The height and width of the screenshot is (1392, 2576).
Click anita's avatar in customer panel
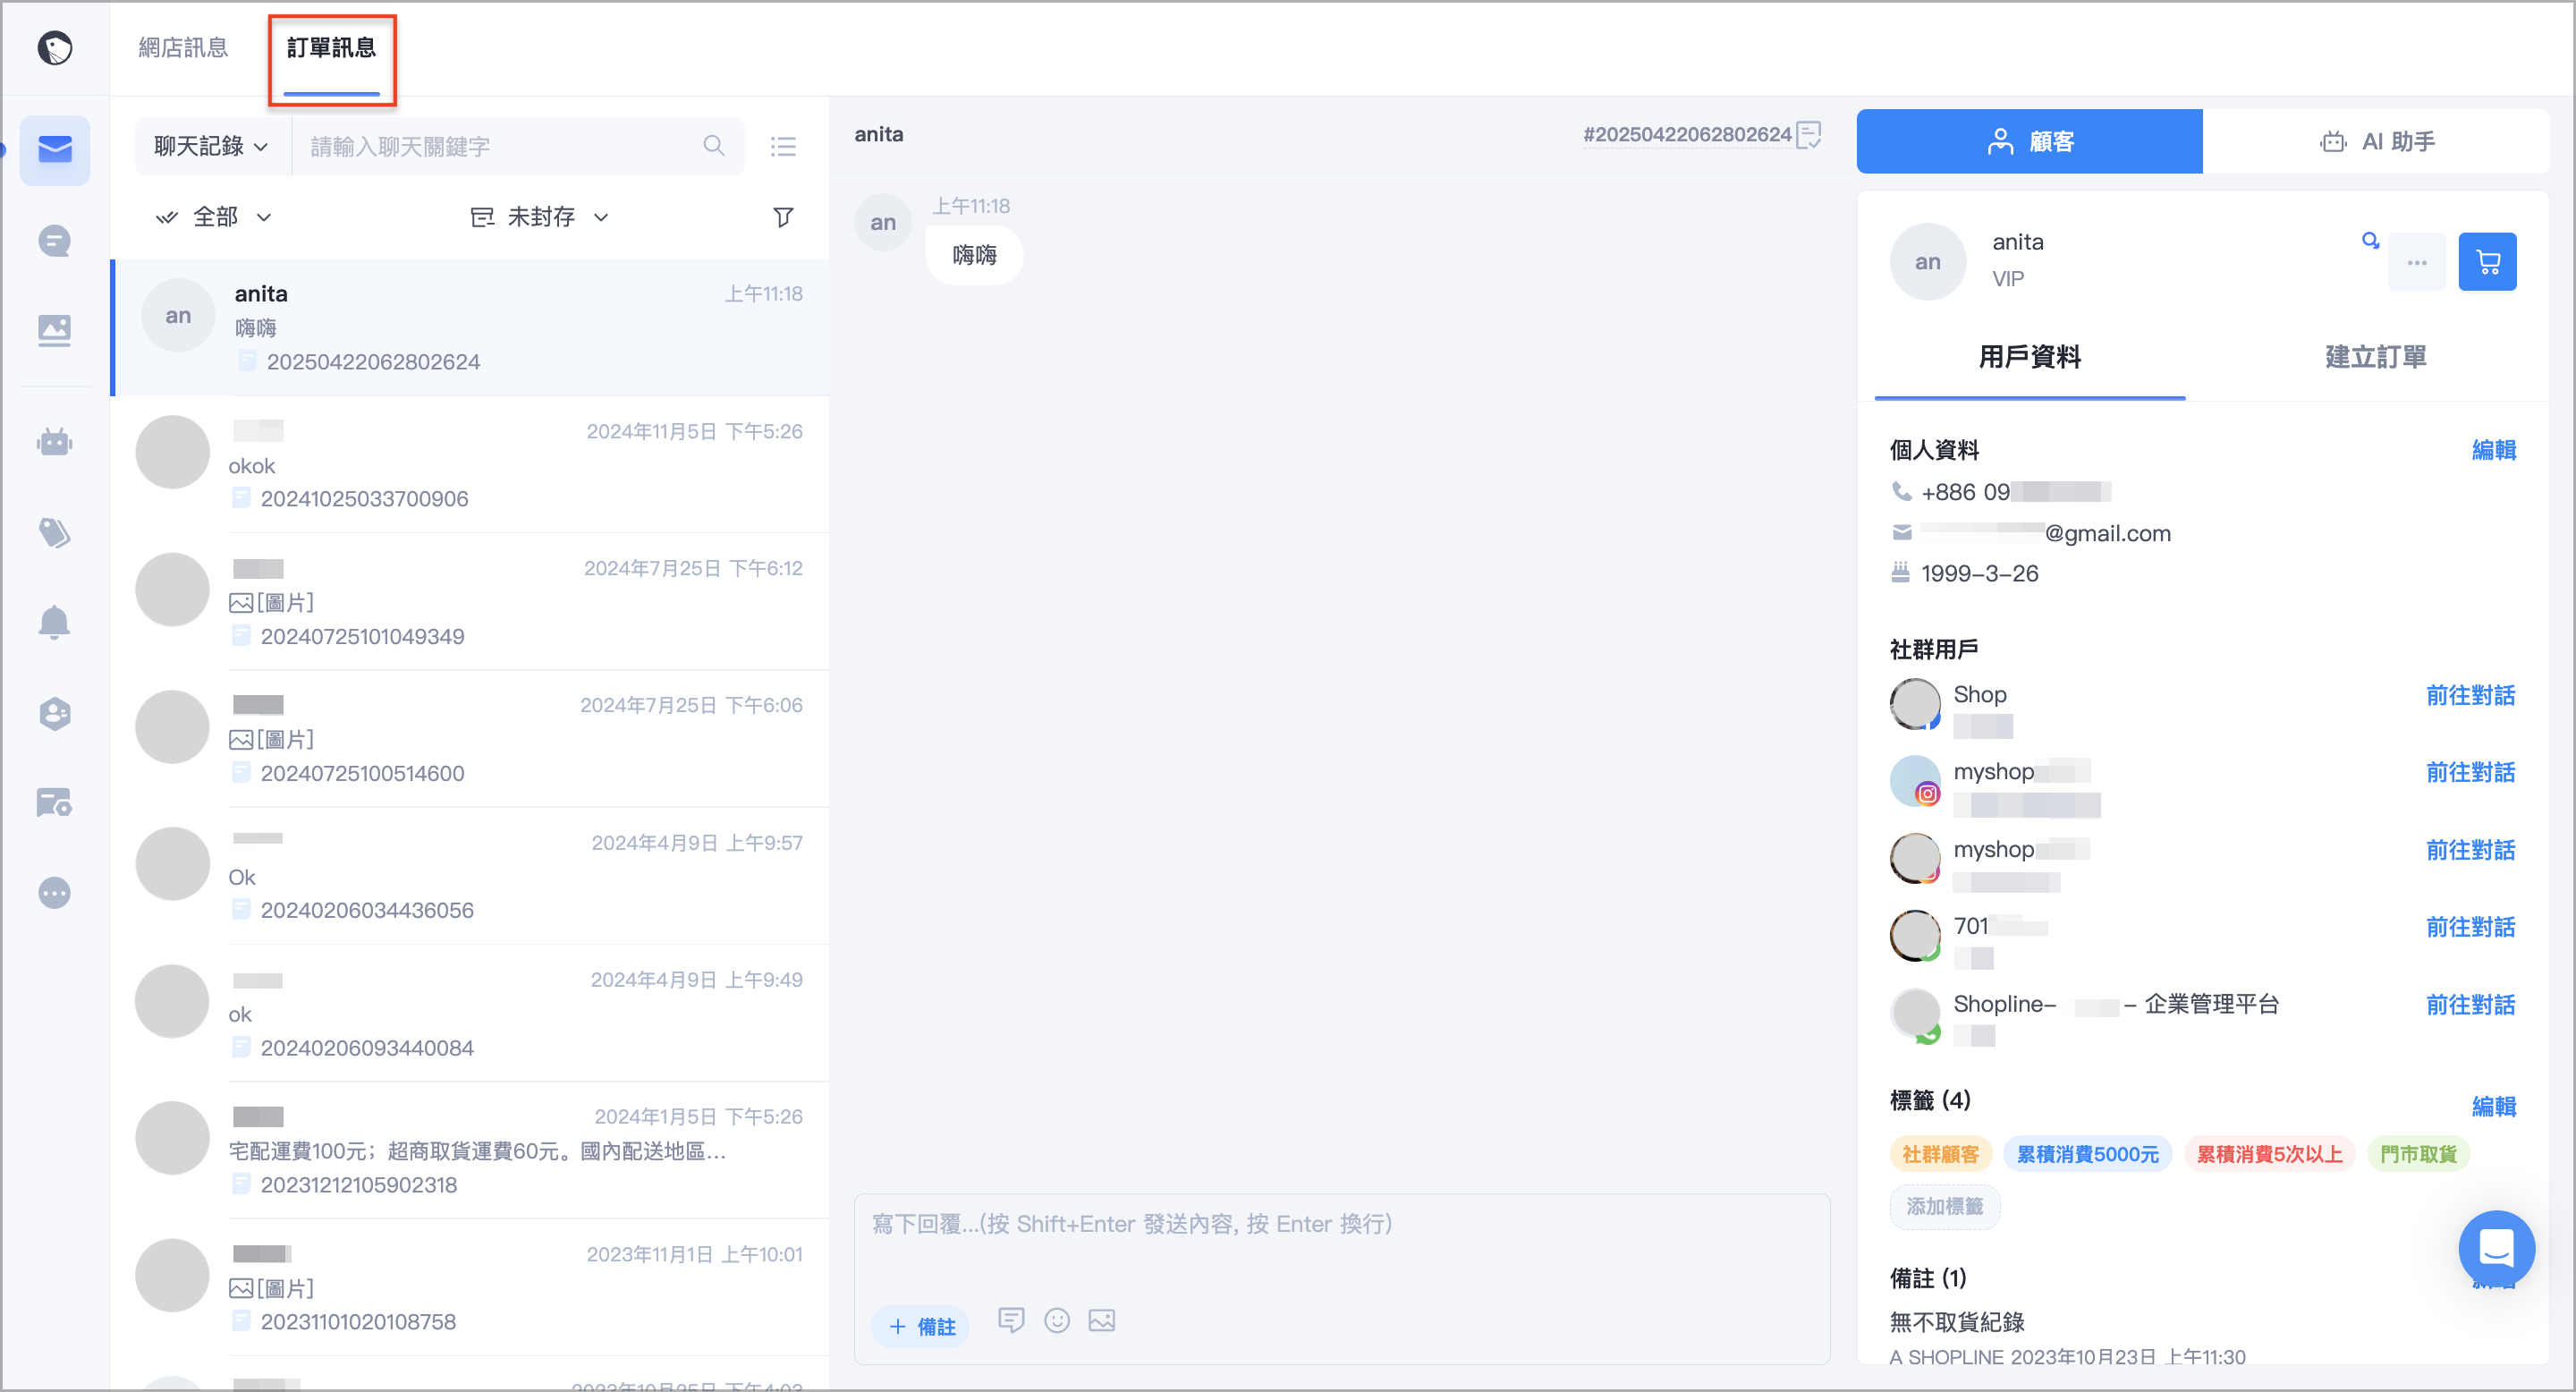pos(1927,262)
